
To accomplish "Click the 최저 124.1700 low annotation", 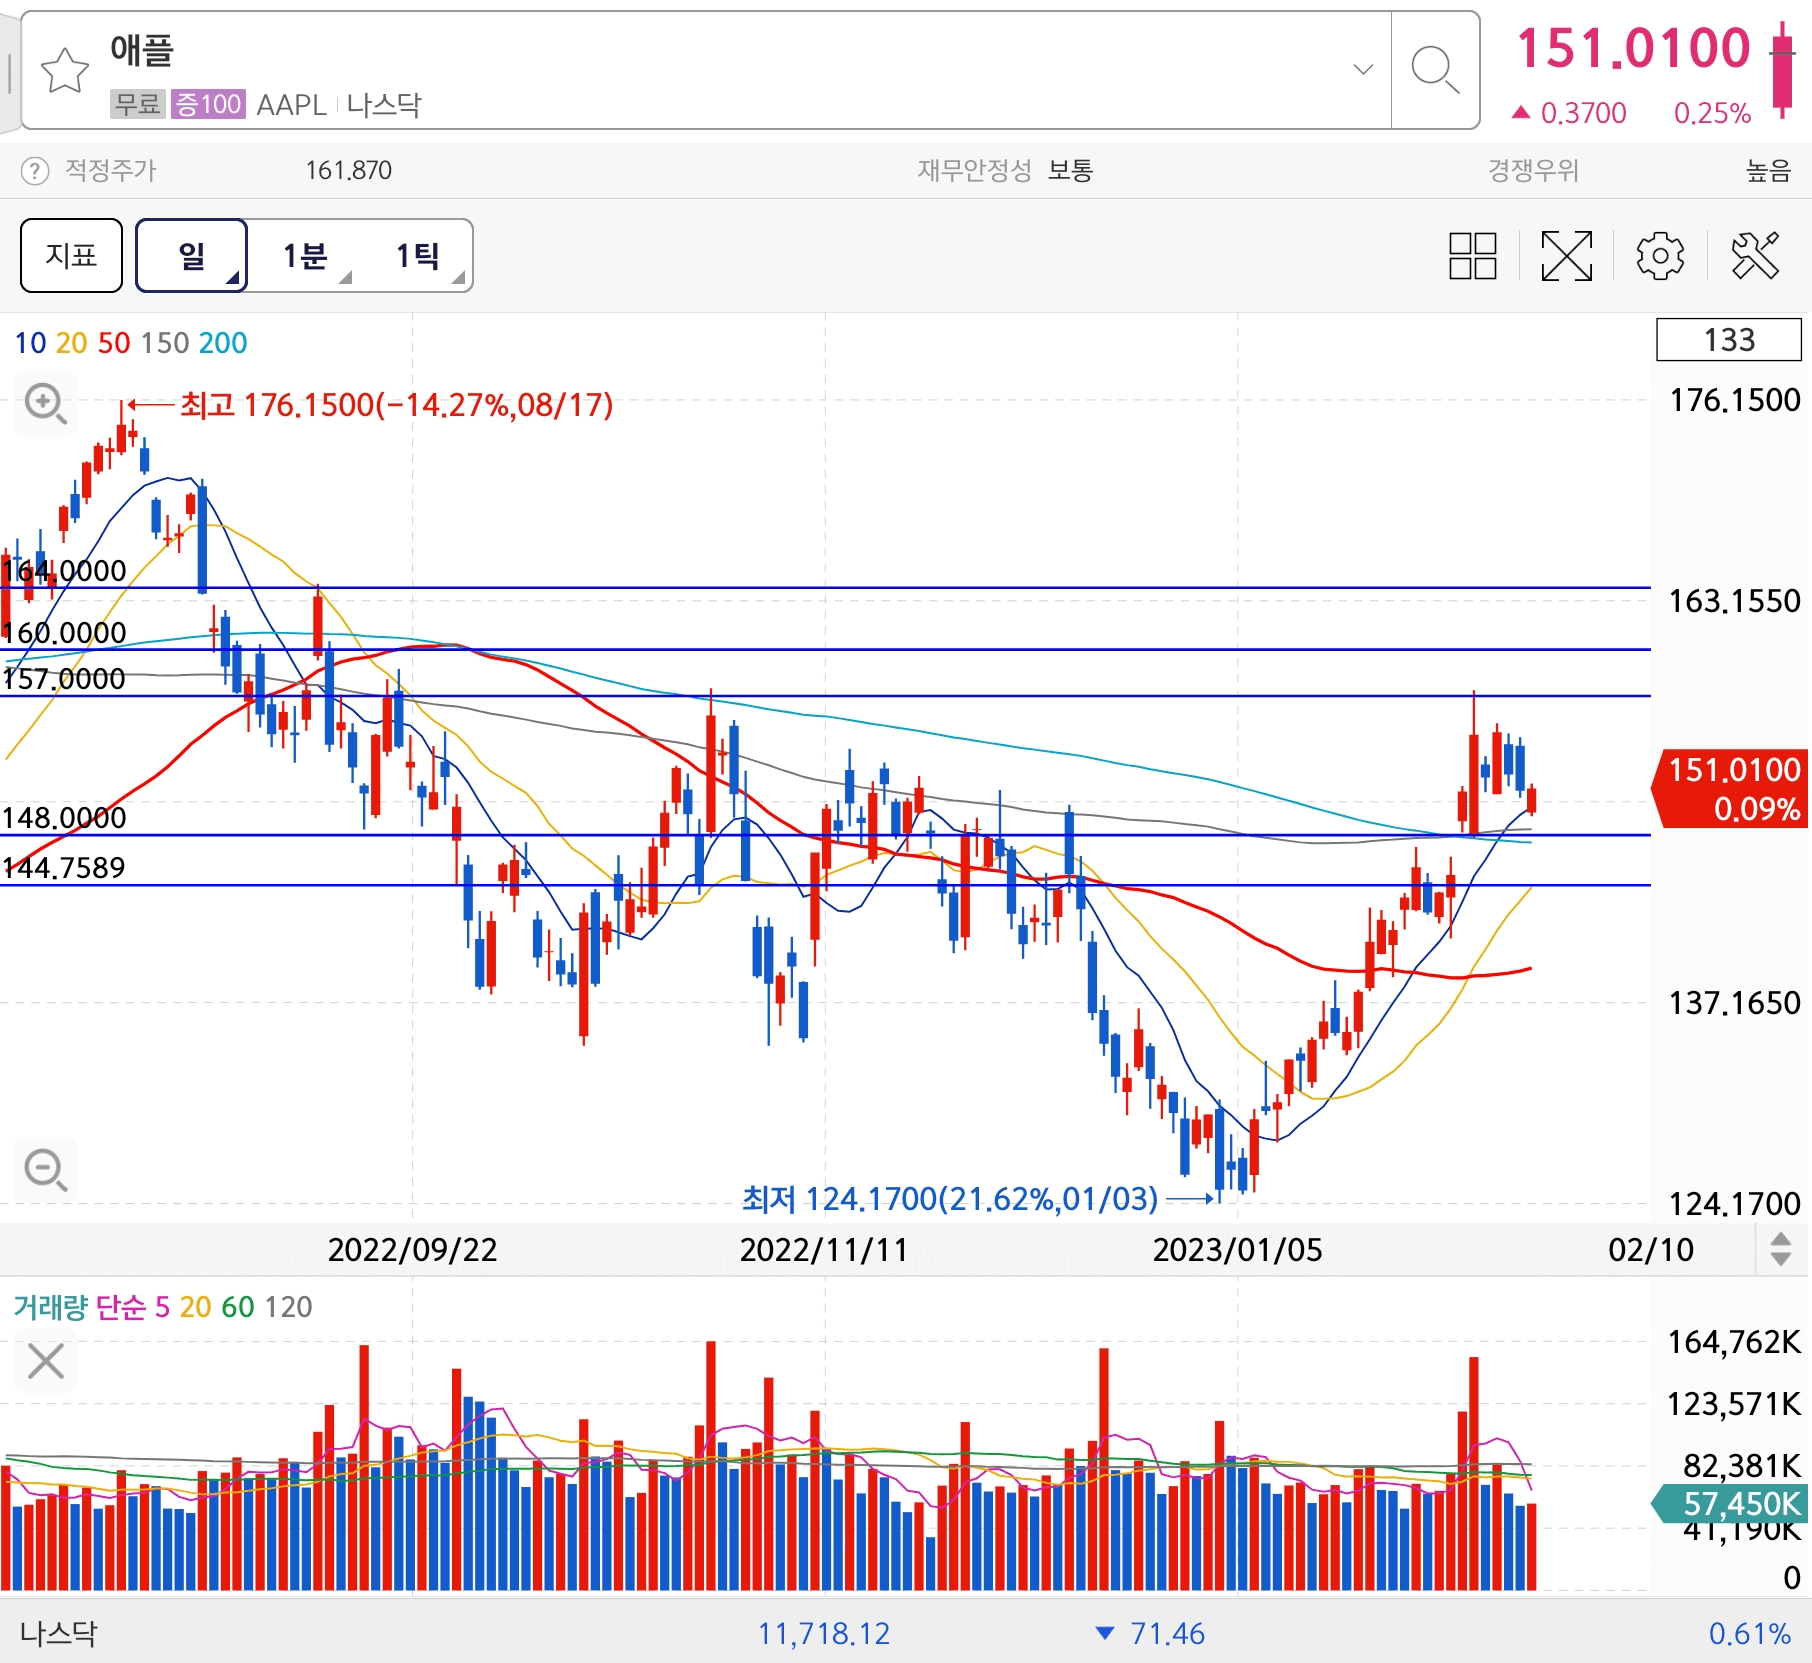I will [949, 1198].
